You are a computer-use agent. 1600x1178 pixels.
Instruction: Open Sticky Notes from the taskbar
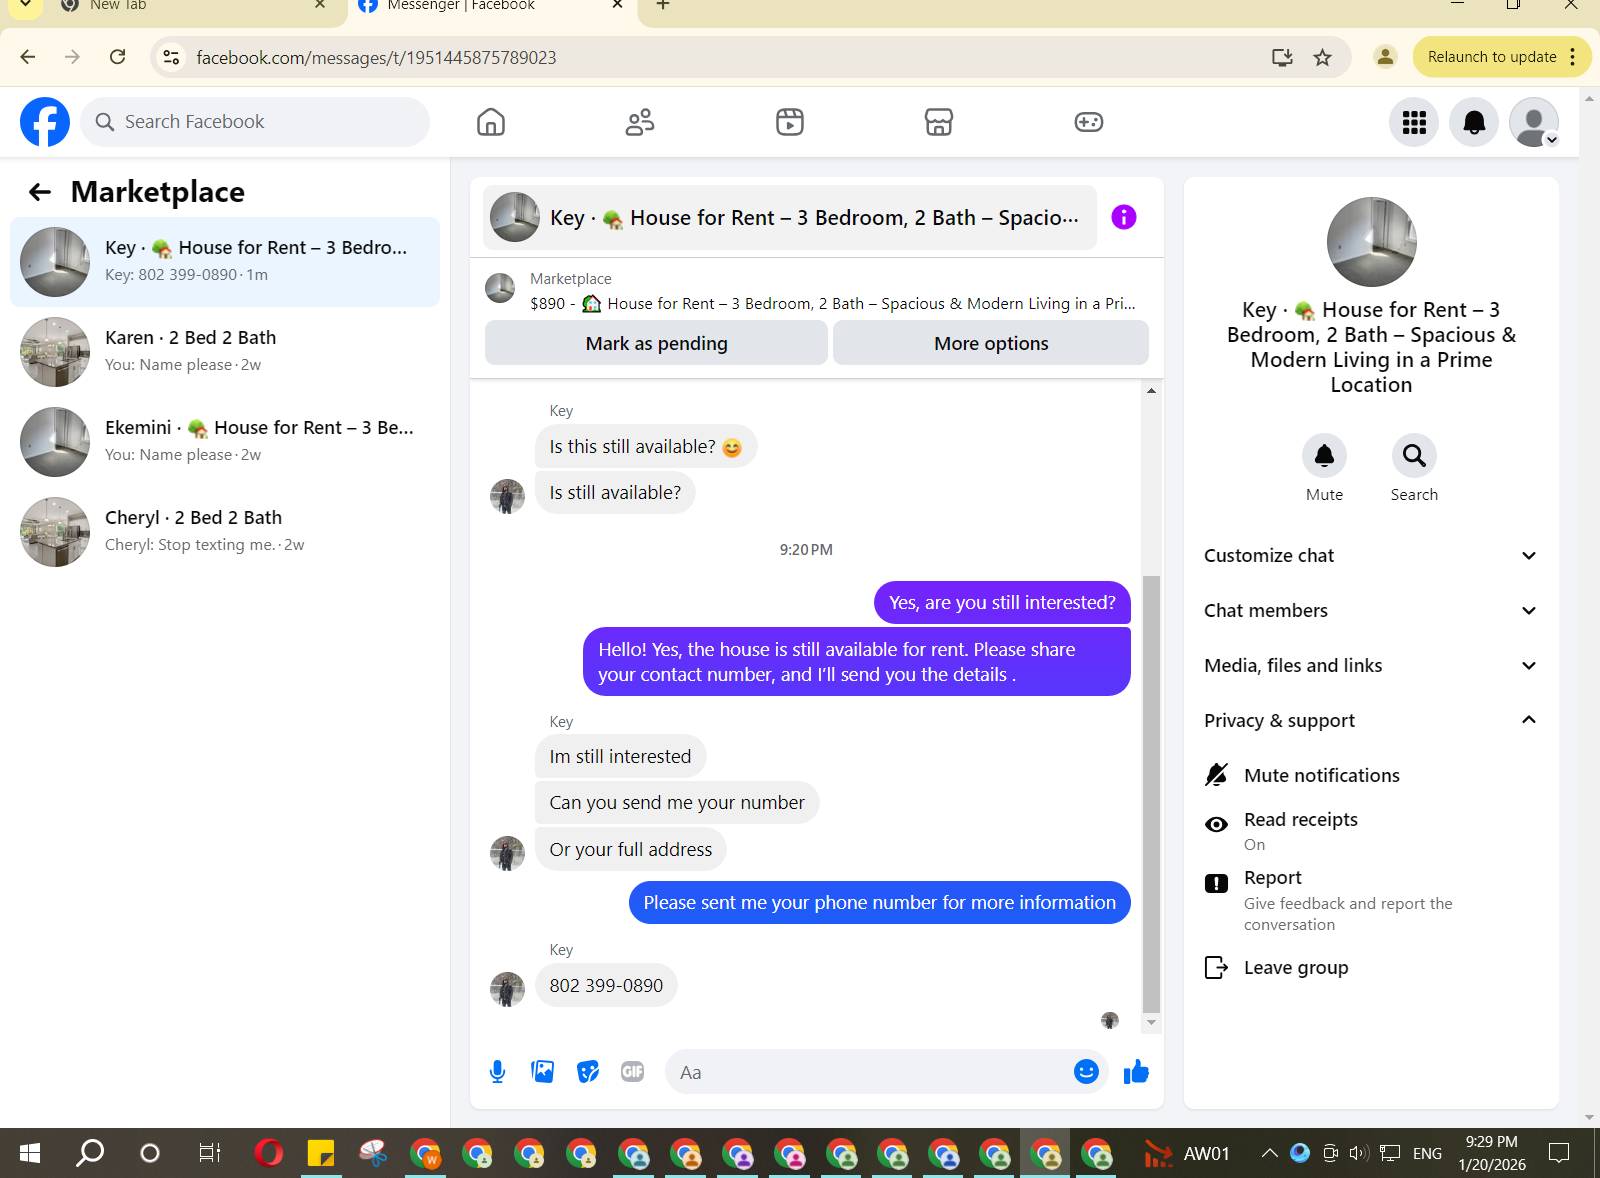(321, 1153)
